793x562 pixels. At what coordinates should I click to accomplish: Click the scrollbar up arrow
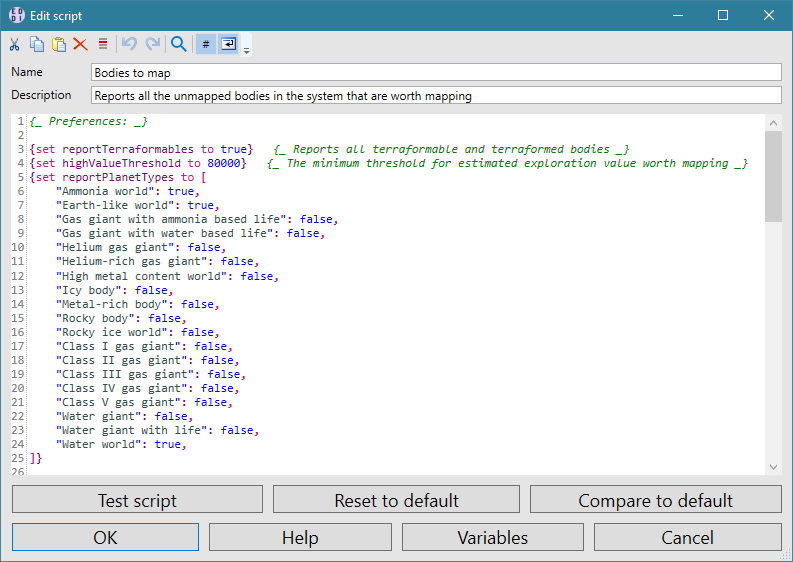tap(773, 122)
